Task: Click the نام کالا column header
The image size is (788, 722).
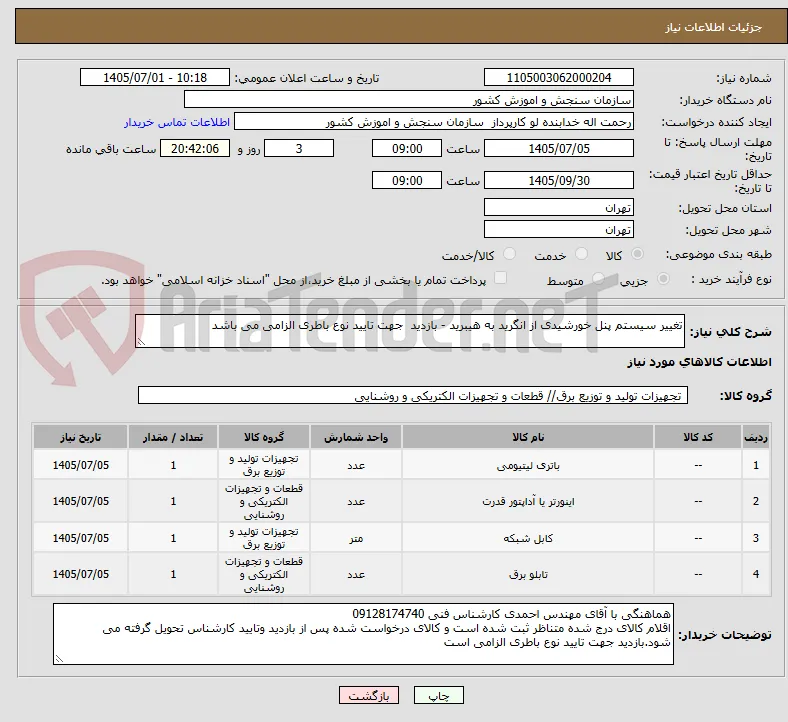Action: [x=528, y=437]
